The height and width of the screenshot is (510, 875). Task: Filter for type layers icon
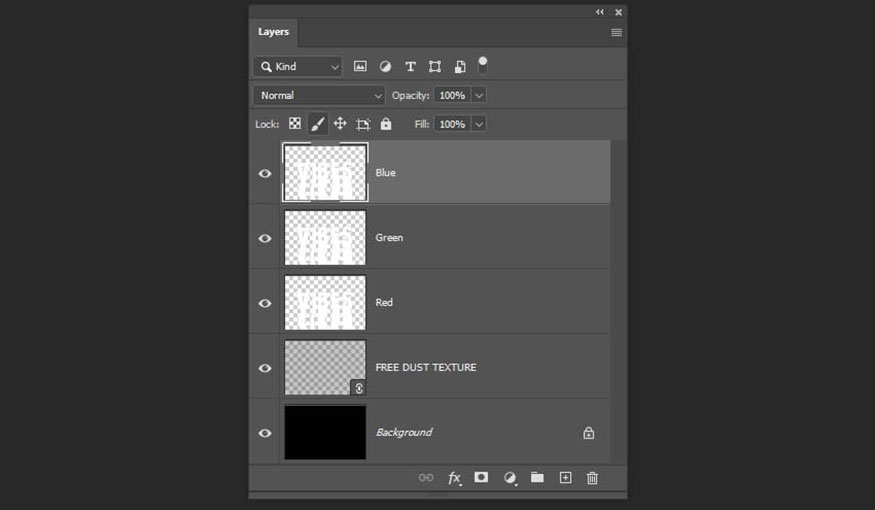(410, 67)
